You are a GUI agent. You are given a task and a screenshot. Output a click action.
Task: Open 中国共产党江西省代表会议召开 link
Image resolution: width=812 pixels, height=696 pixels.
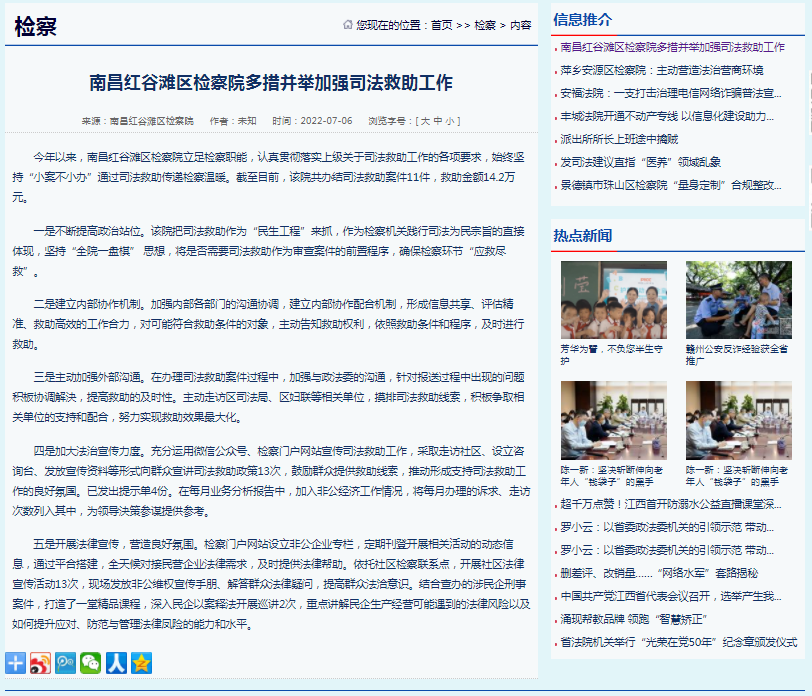(671, 596)
